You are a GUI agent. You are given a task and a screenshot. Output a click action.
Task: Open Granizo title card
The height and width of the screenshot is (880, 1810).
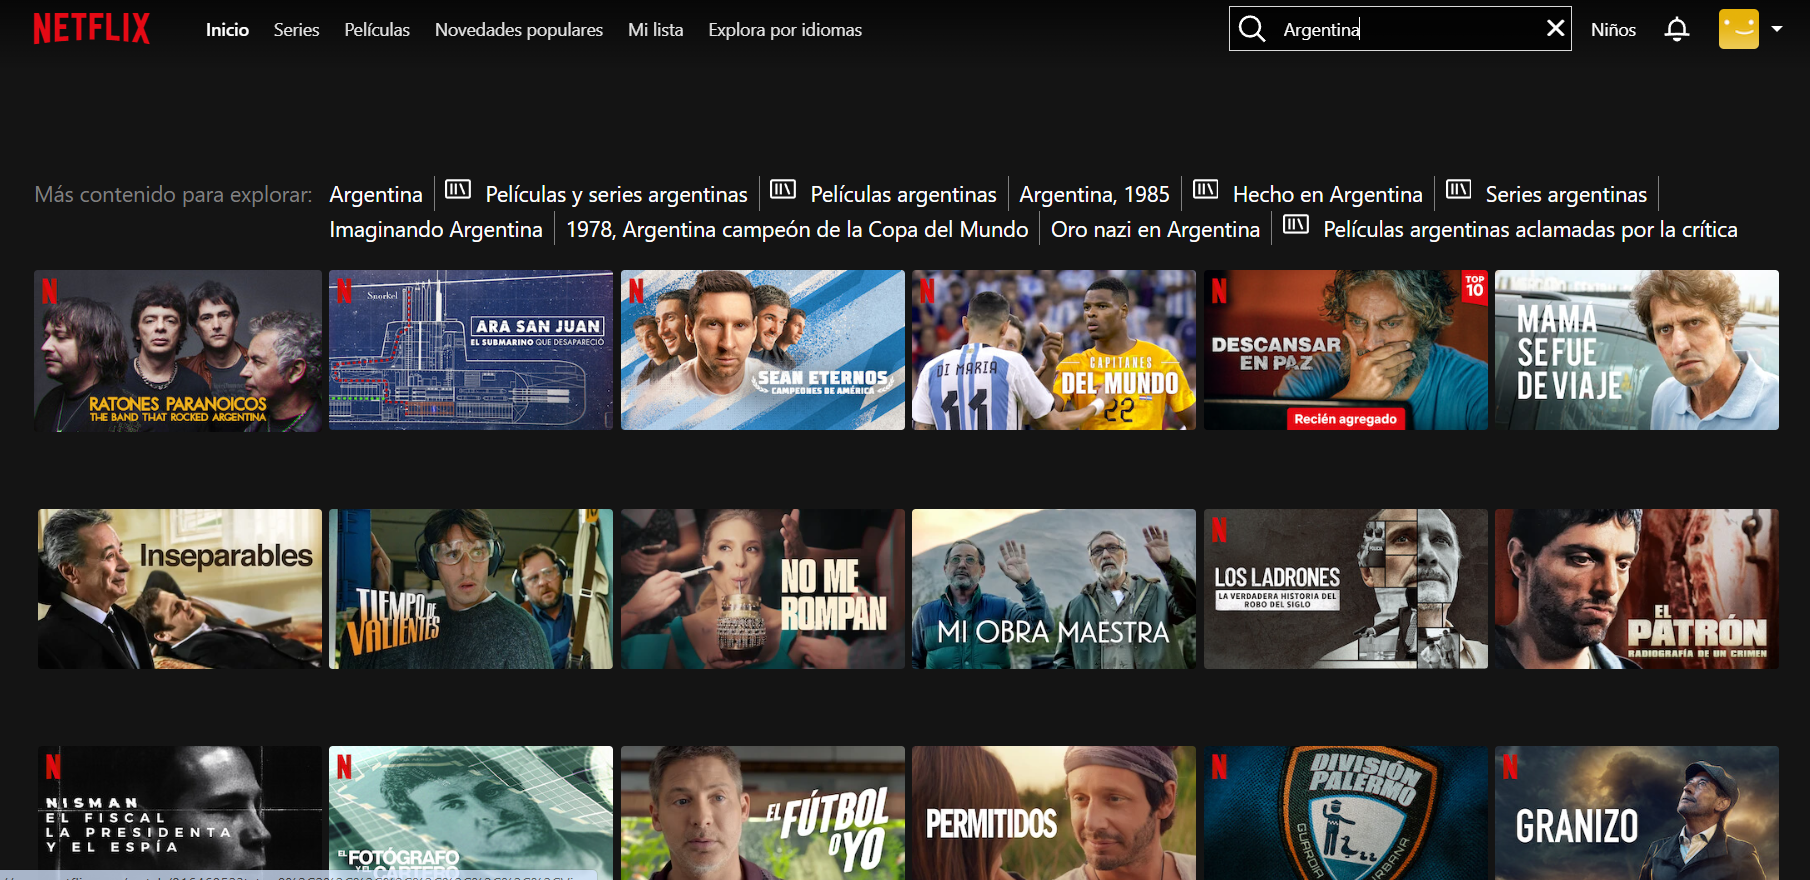pos(1637,813)
